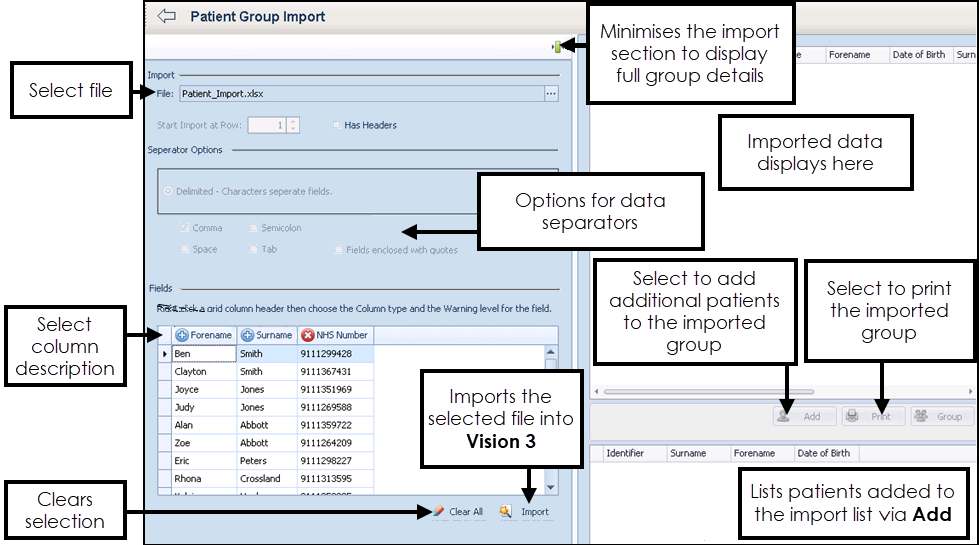Click the File path input field

click(360, 94)
